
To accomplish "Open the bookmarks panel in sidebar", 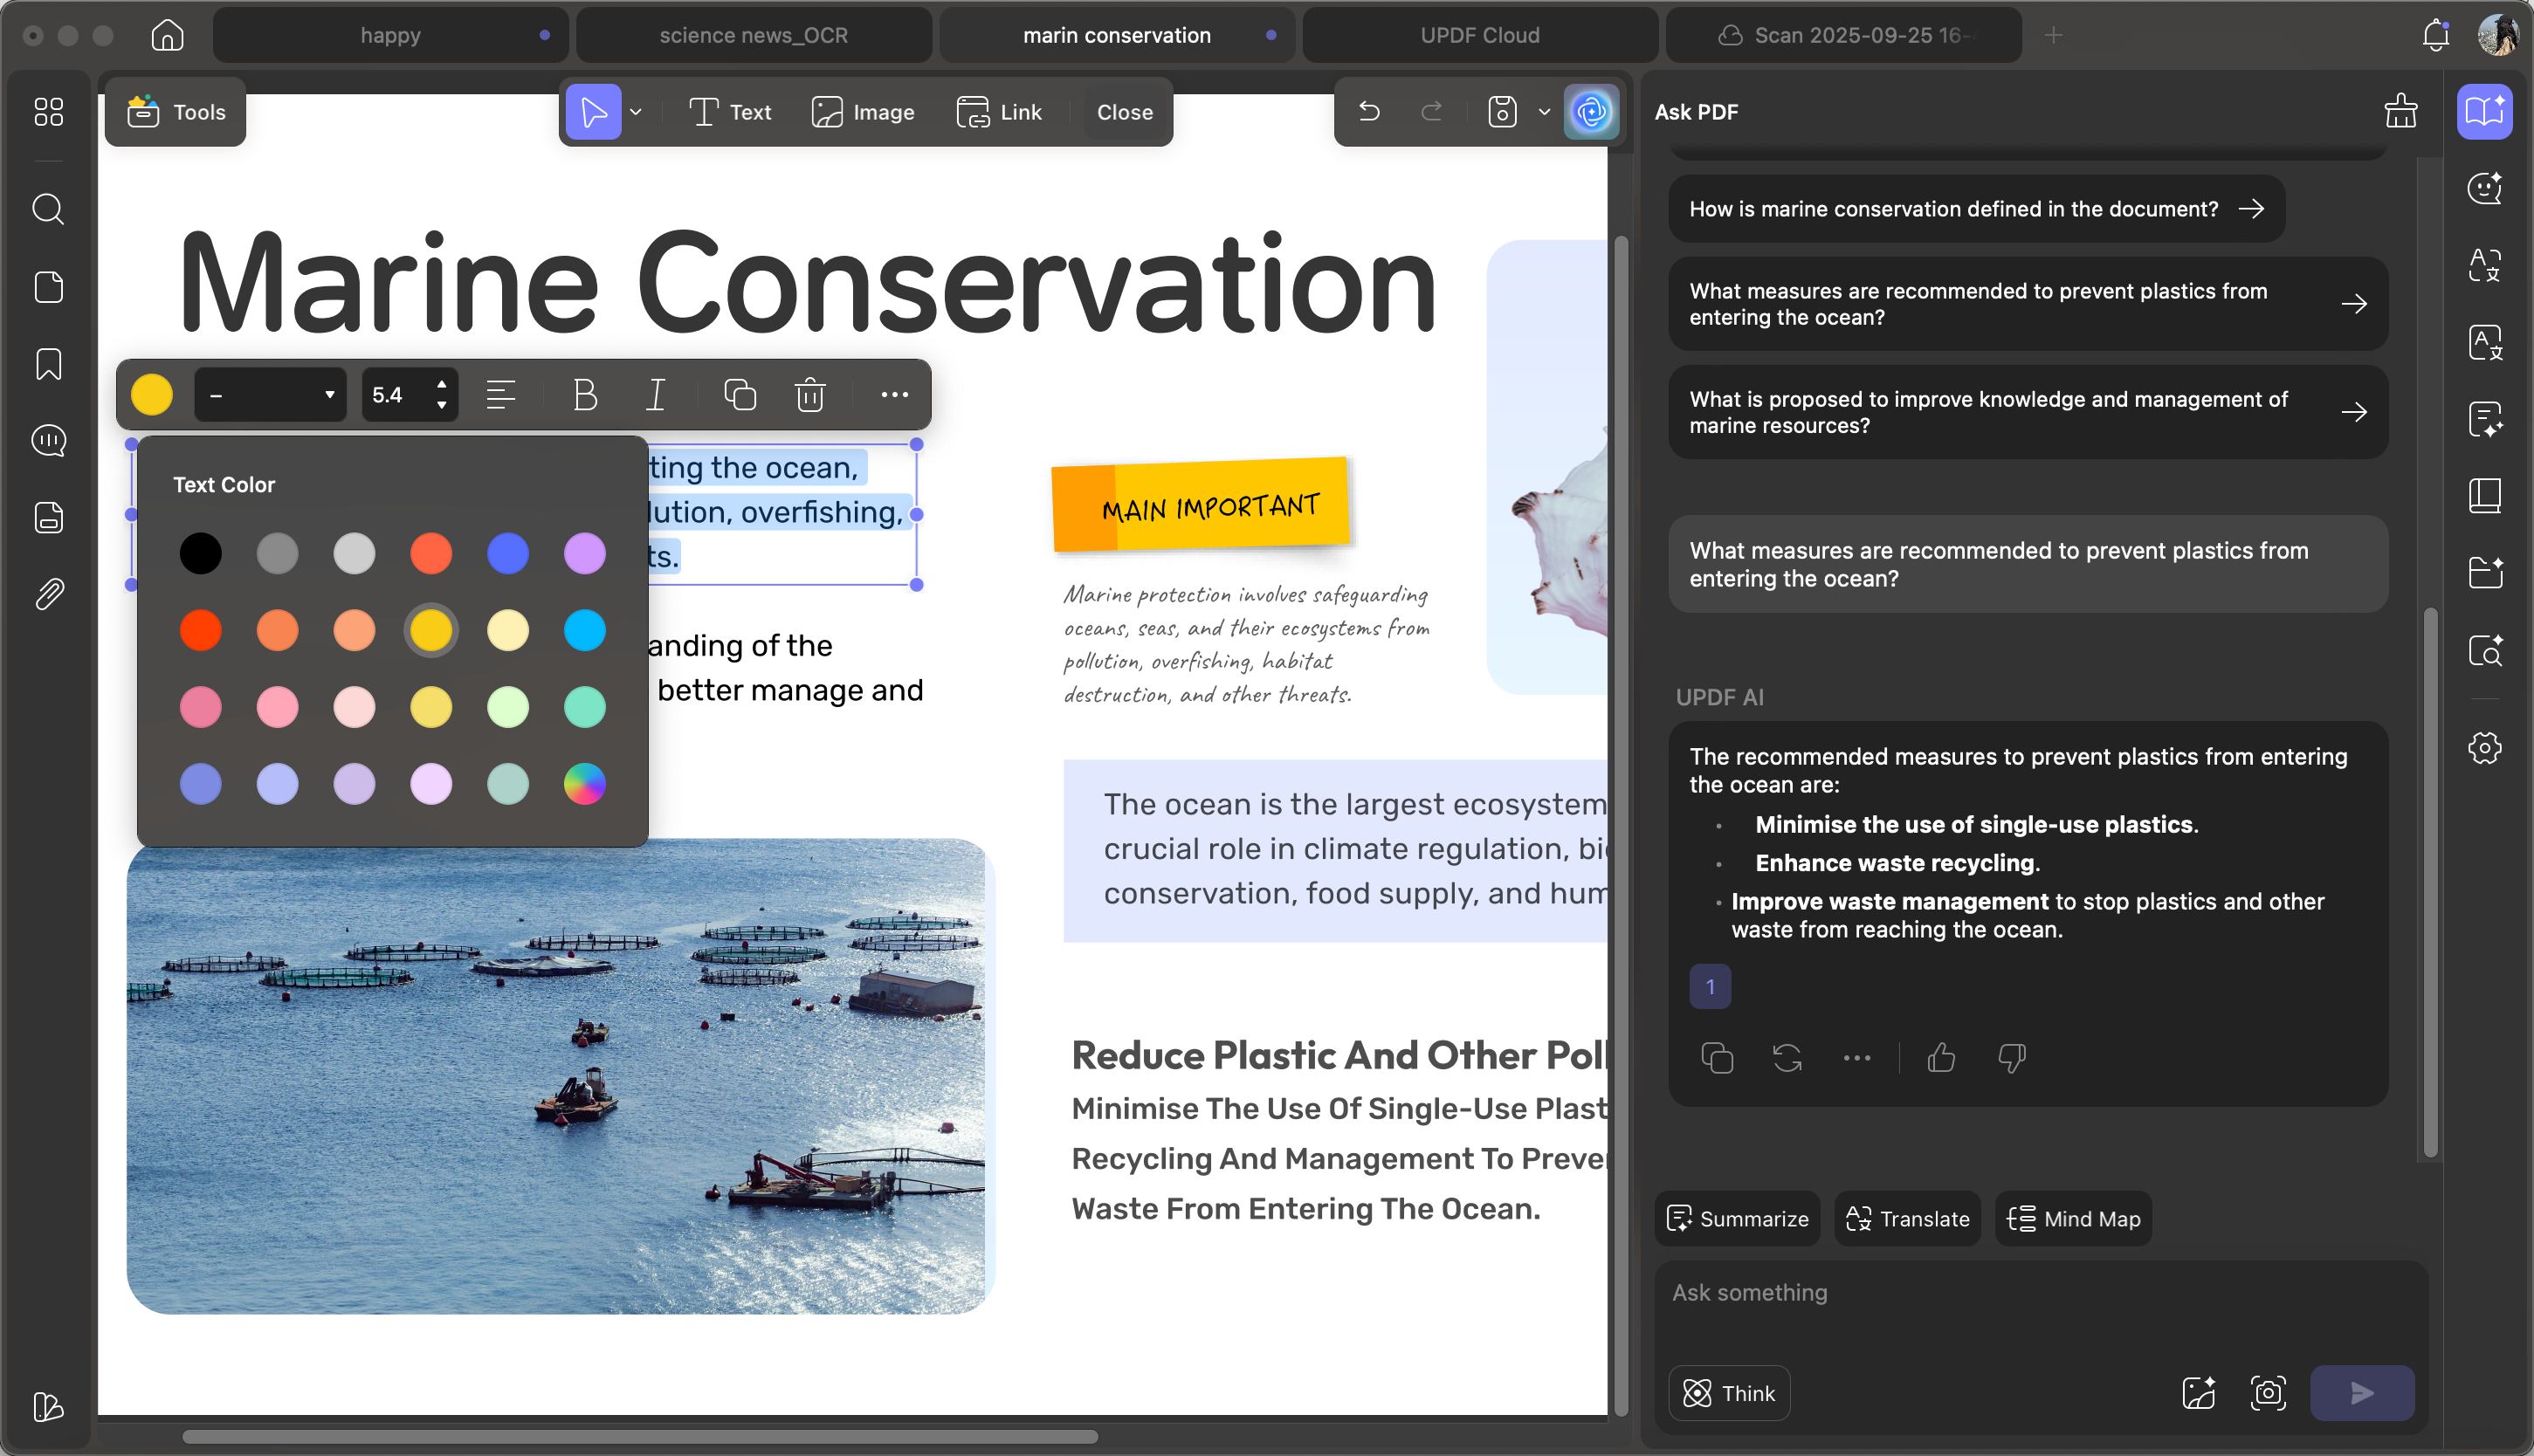I will tap(48, 364).
